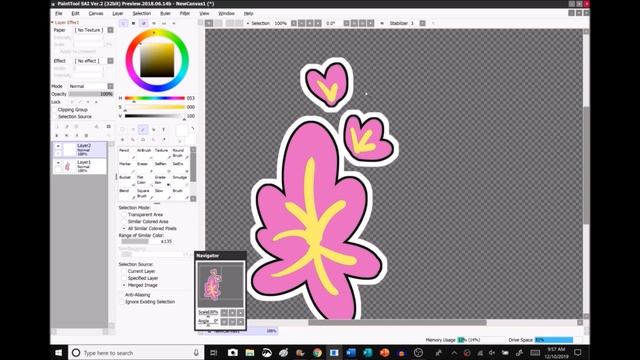Click the HSV slider mode icon
The height and width of the screenshot is (360, 640).
[x=143, y=23]
